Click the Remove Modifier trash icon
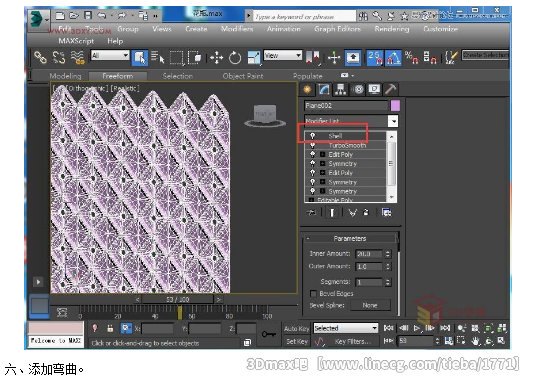Image resolution: width=559 pixels, height=383 pixels. pos(366,213)
